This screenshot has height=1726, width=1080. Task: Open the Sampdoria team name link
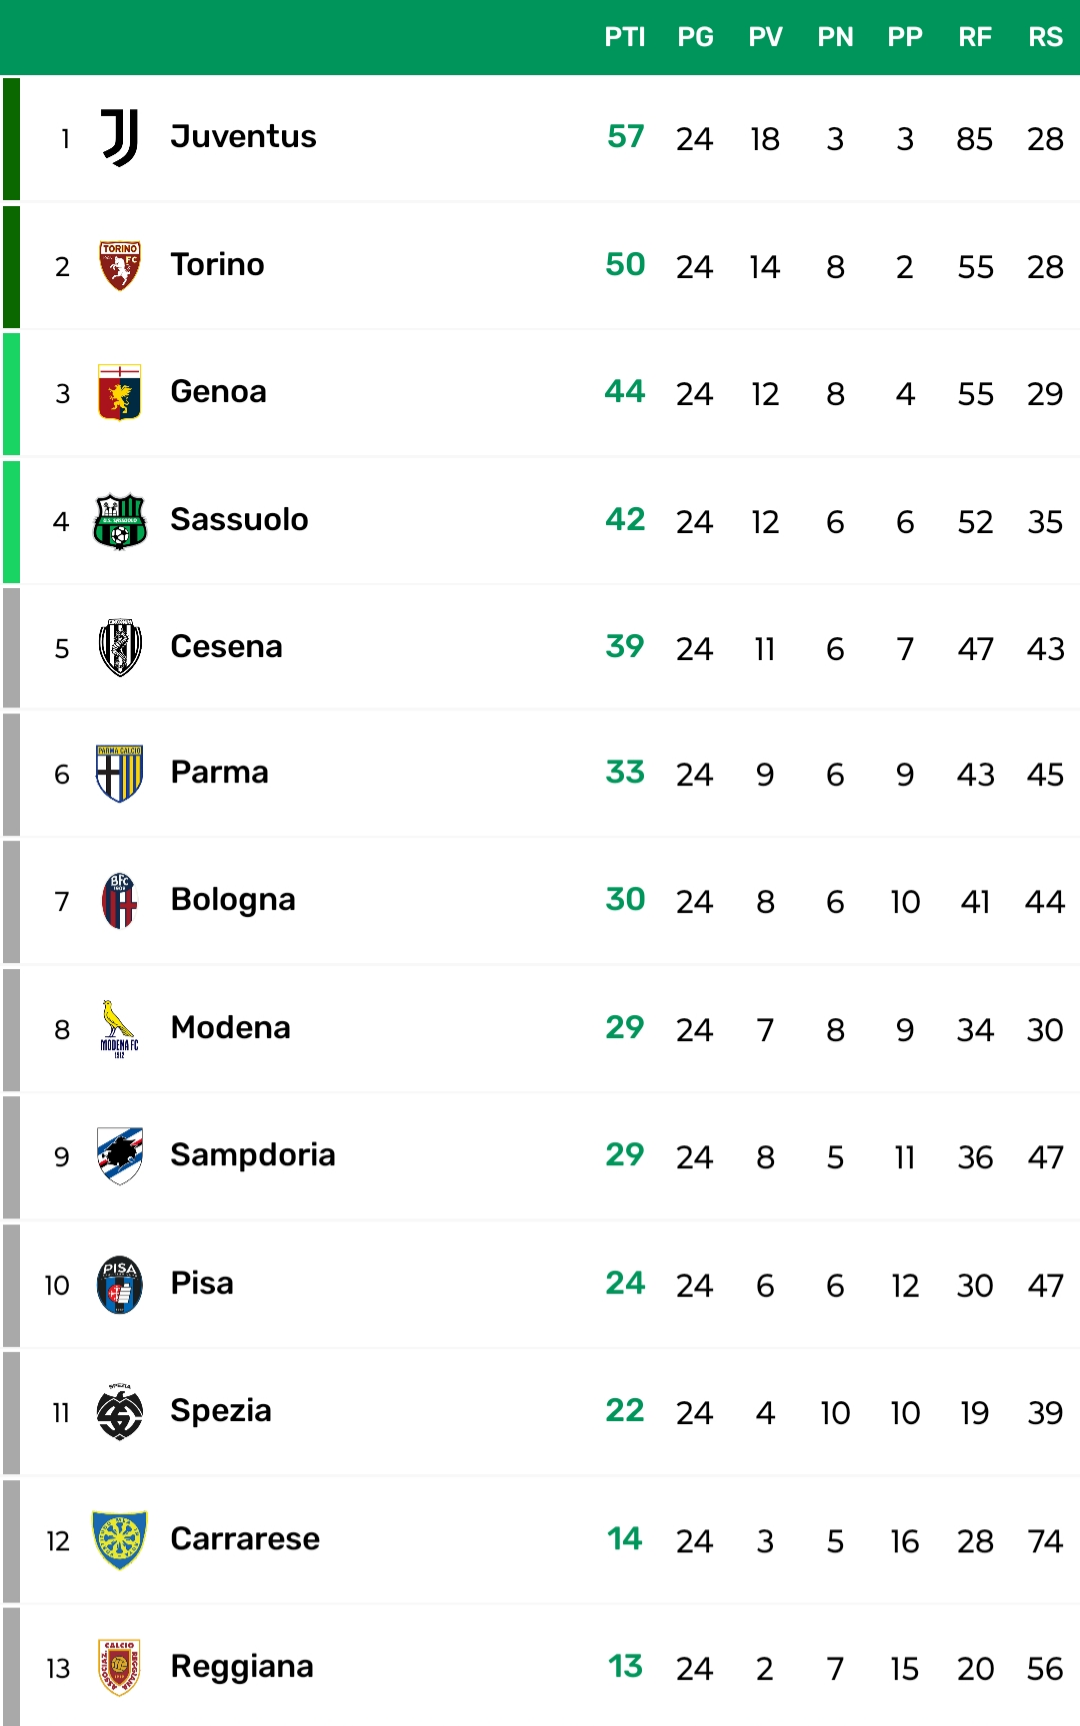pyautogui.click(x=253, y=1154)
